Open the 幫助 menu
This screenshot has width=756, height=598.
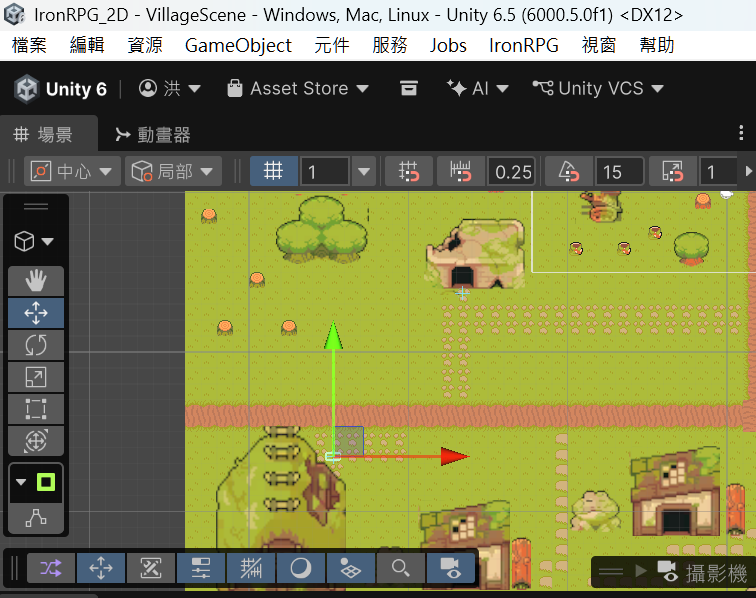point(657,45)
